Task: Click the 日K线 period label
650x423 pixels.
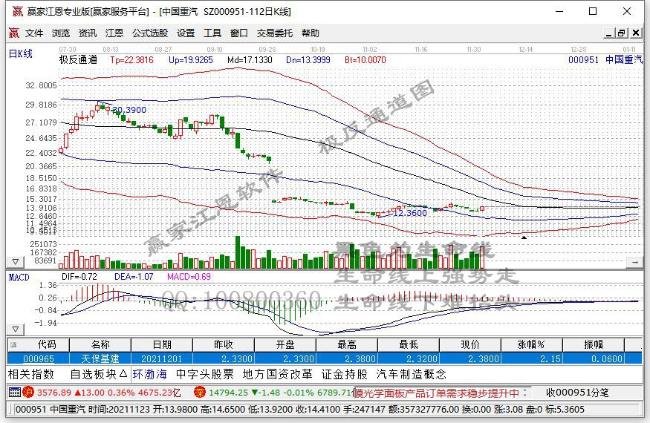Action: point(20,54)
